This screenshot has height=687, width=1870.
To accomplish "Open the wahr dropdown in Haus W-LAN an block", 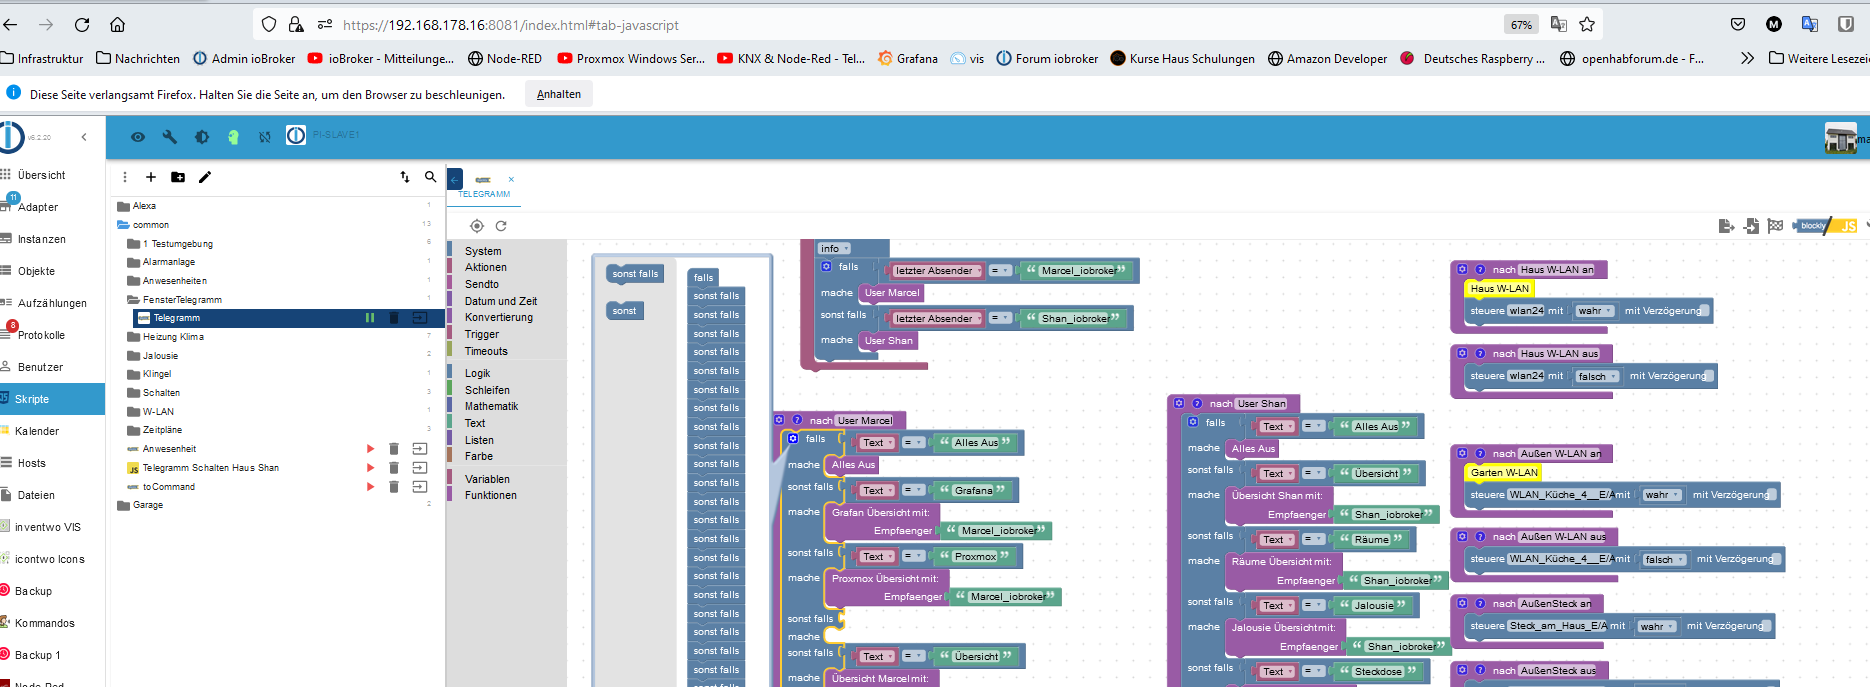I will coord(1595,311).
